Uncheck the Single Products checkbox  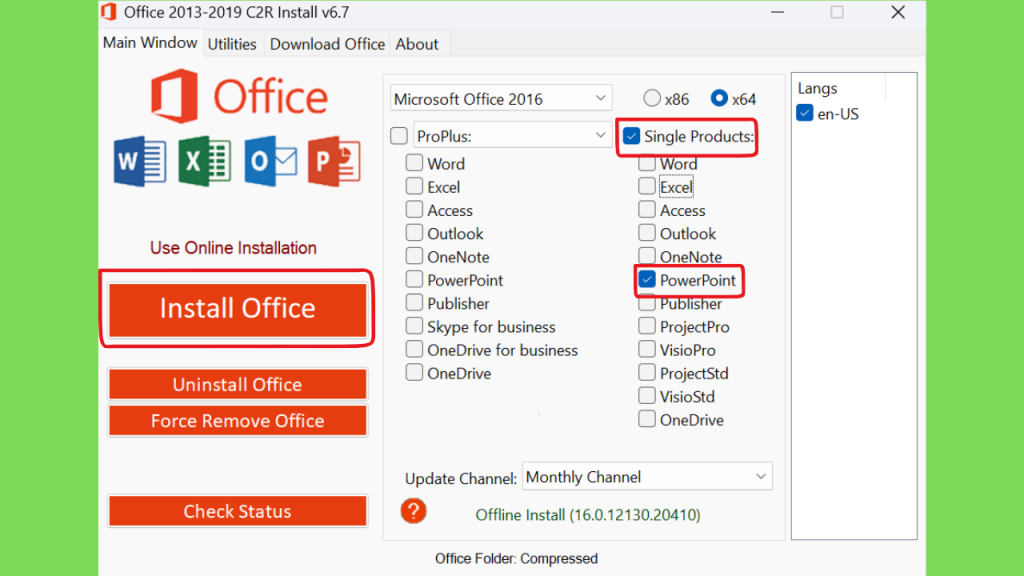pyautogui.click(x=632, y=136)
